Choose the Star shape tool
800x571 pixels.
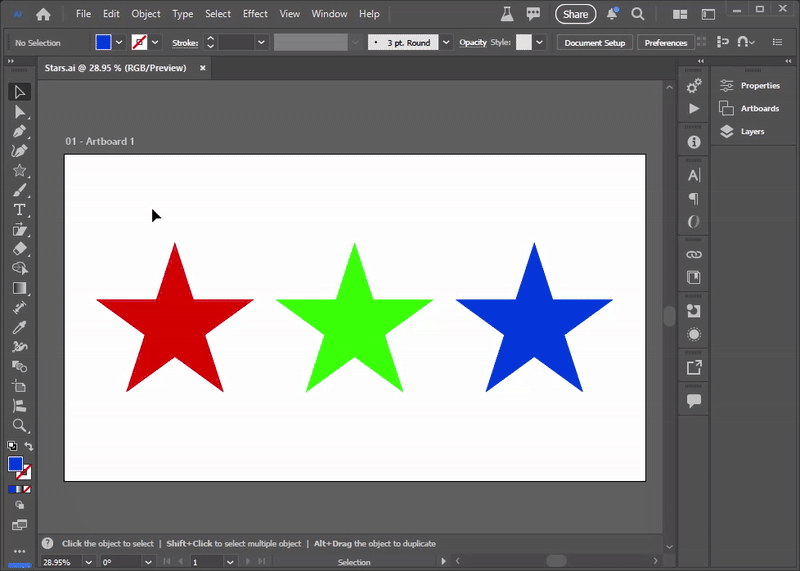(19, 171)
